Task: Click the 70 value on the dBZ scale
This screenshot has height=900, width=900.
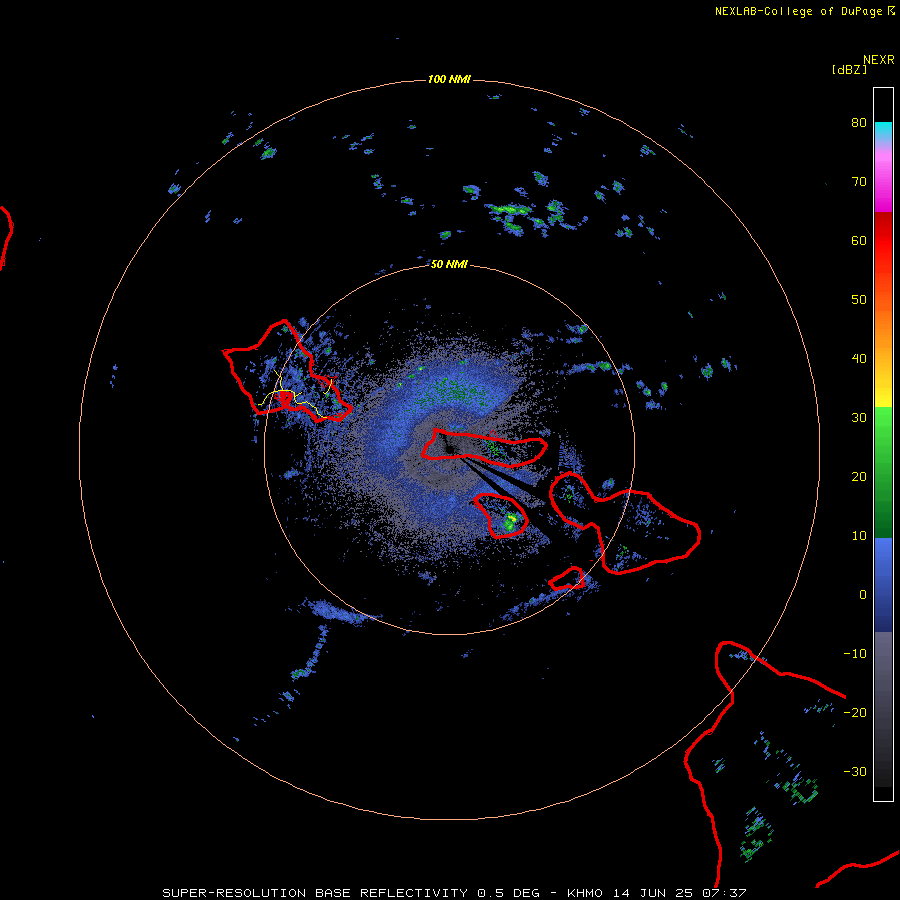Action: pyautogui.click(x=859, y=181)
